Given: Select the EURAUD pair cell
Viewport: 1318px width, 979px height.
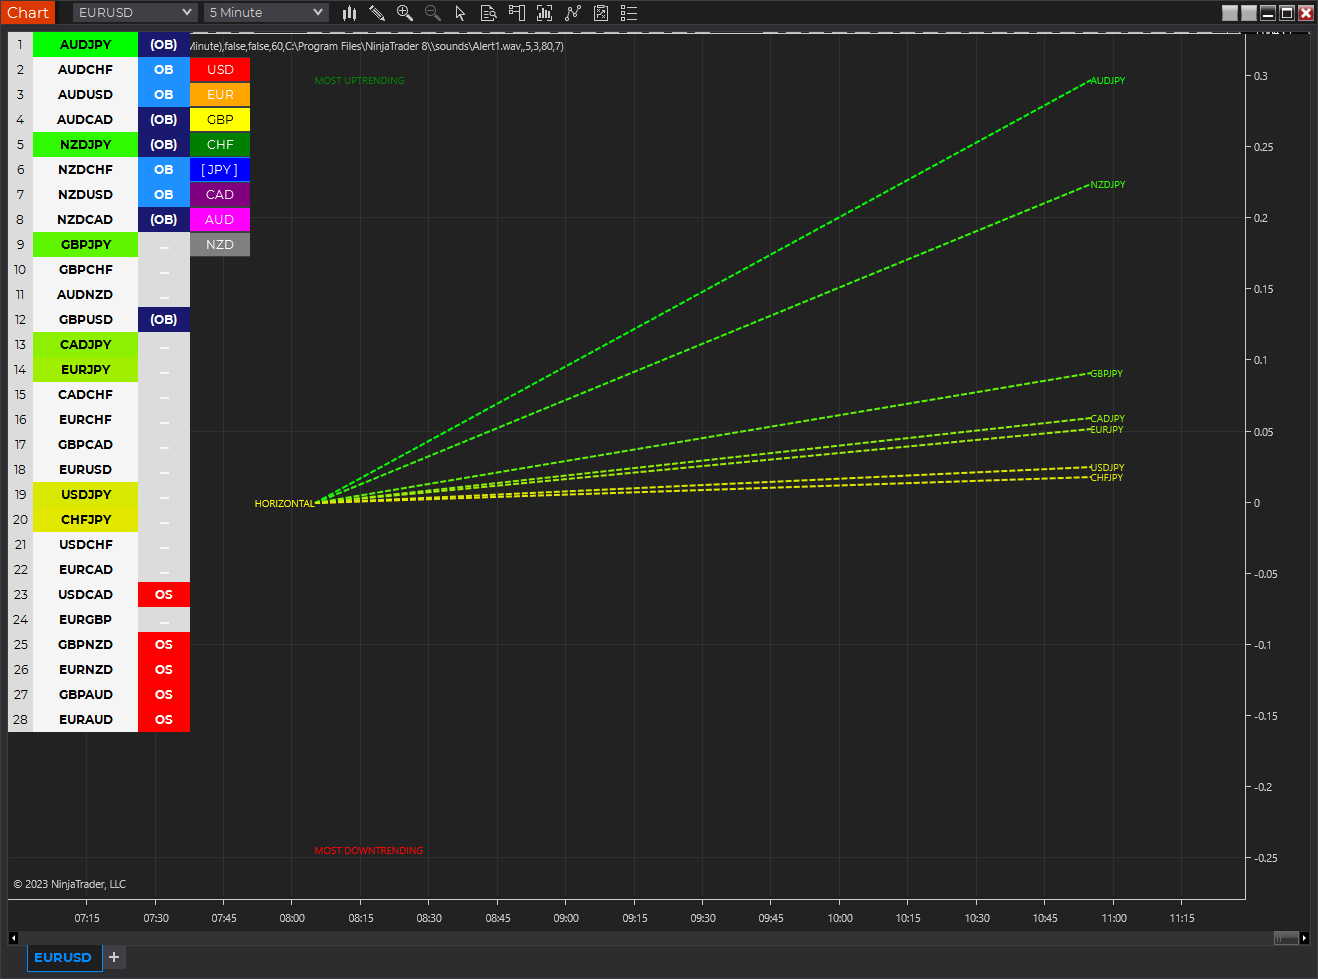Looking at the screenshot, I should pos(85,719).
